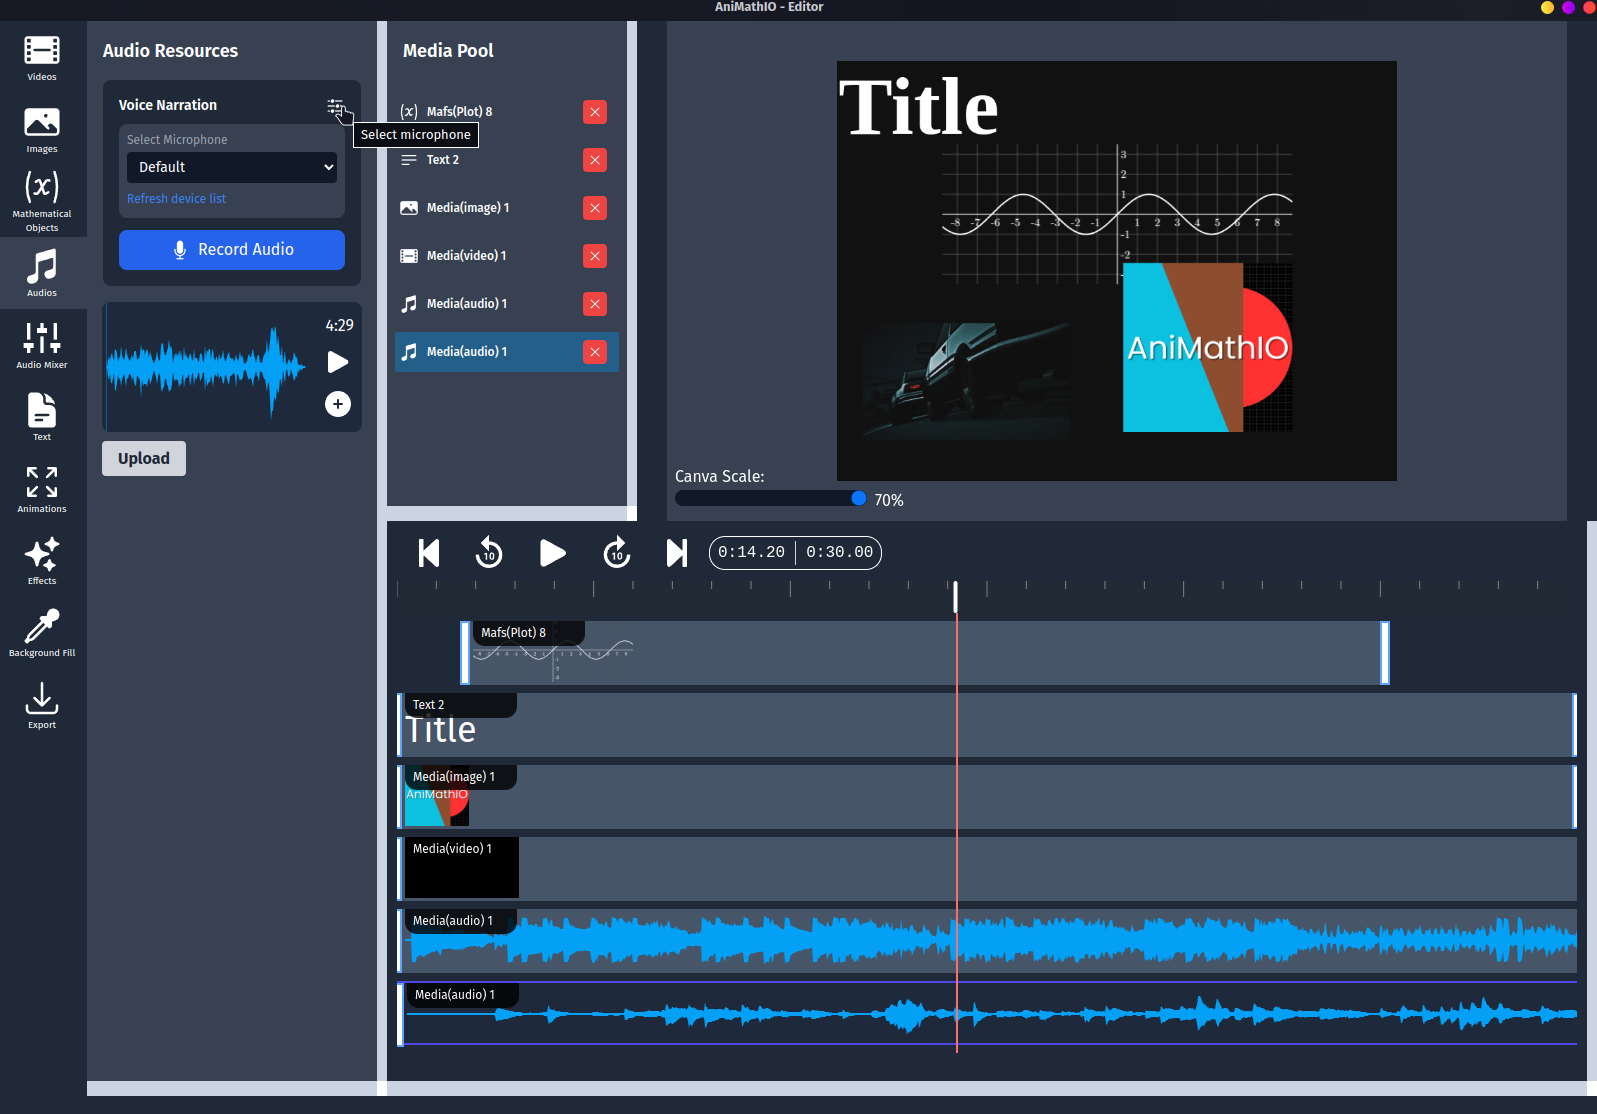Open the Select Microphone dropdown
The image size is (1597, 1114).
(232, 167)
